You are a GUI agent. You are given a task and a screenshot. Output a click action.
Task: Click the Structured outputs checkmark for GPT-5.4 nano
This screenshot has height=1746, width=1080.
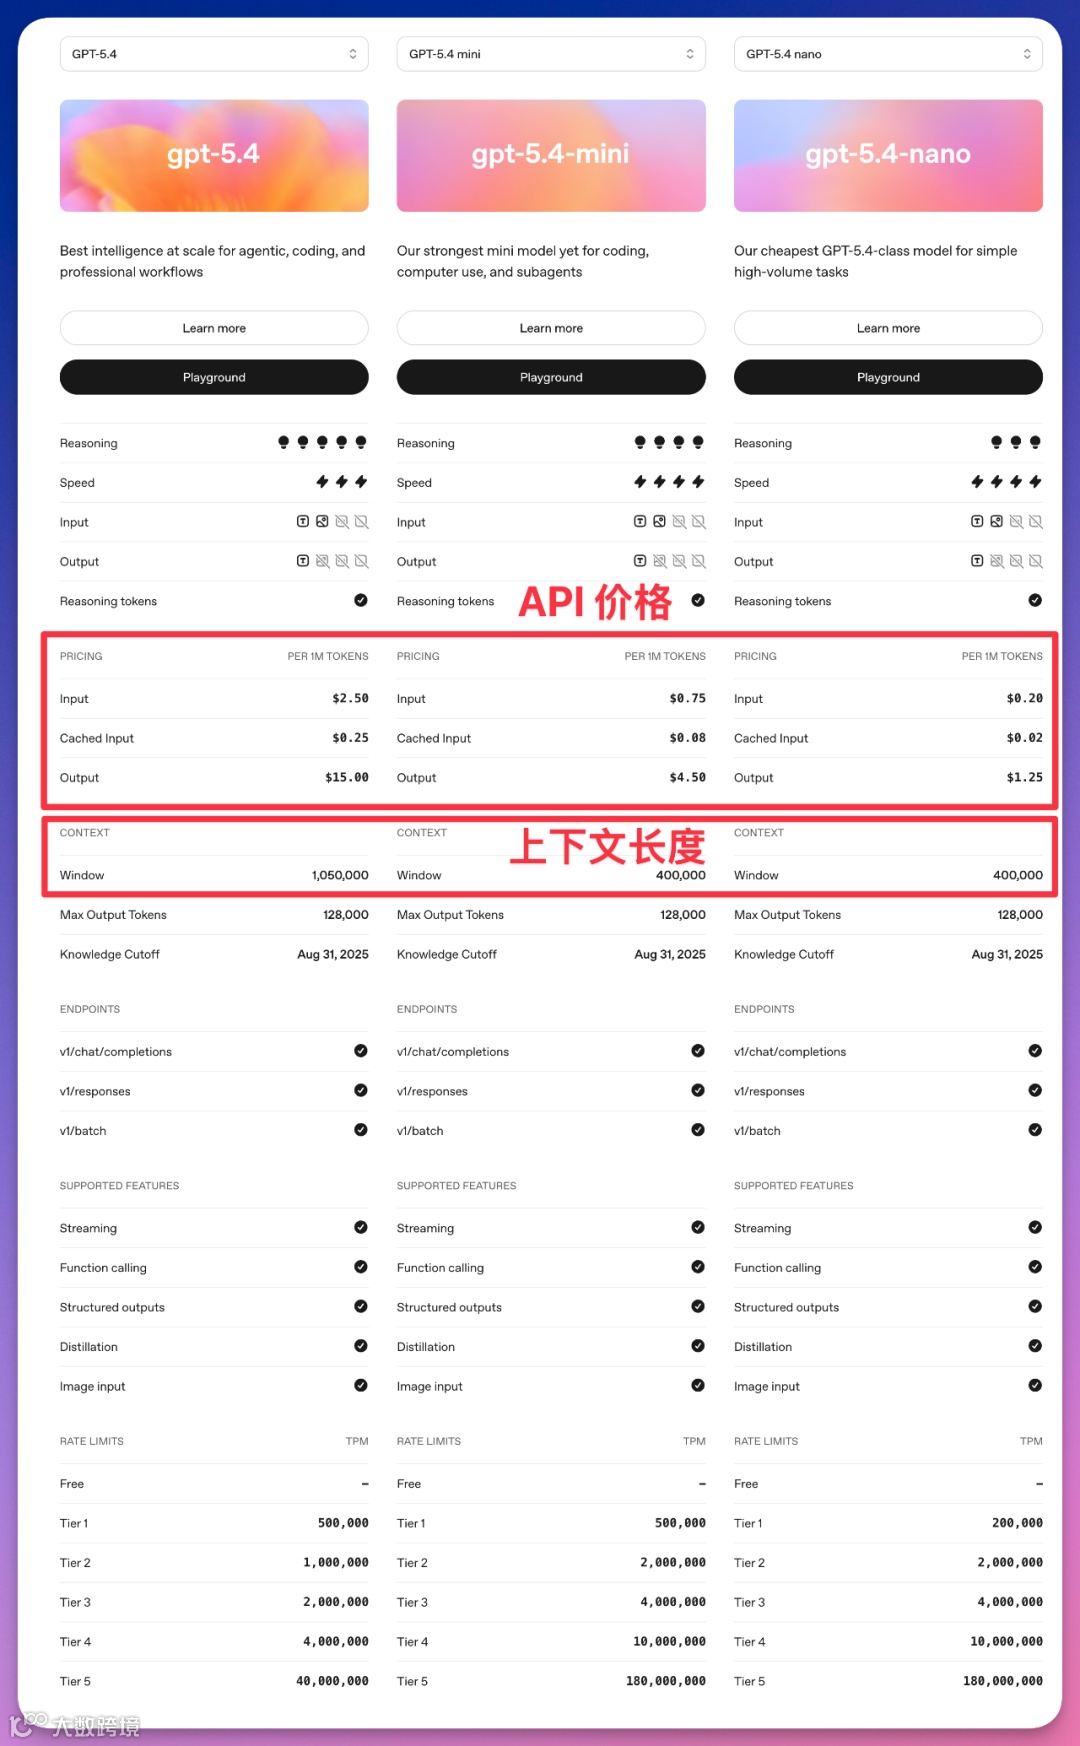(x=1035, y=1306)
